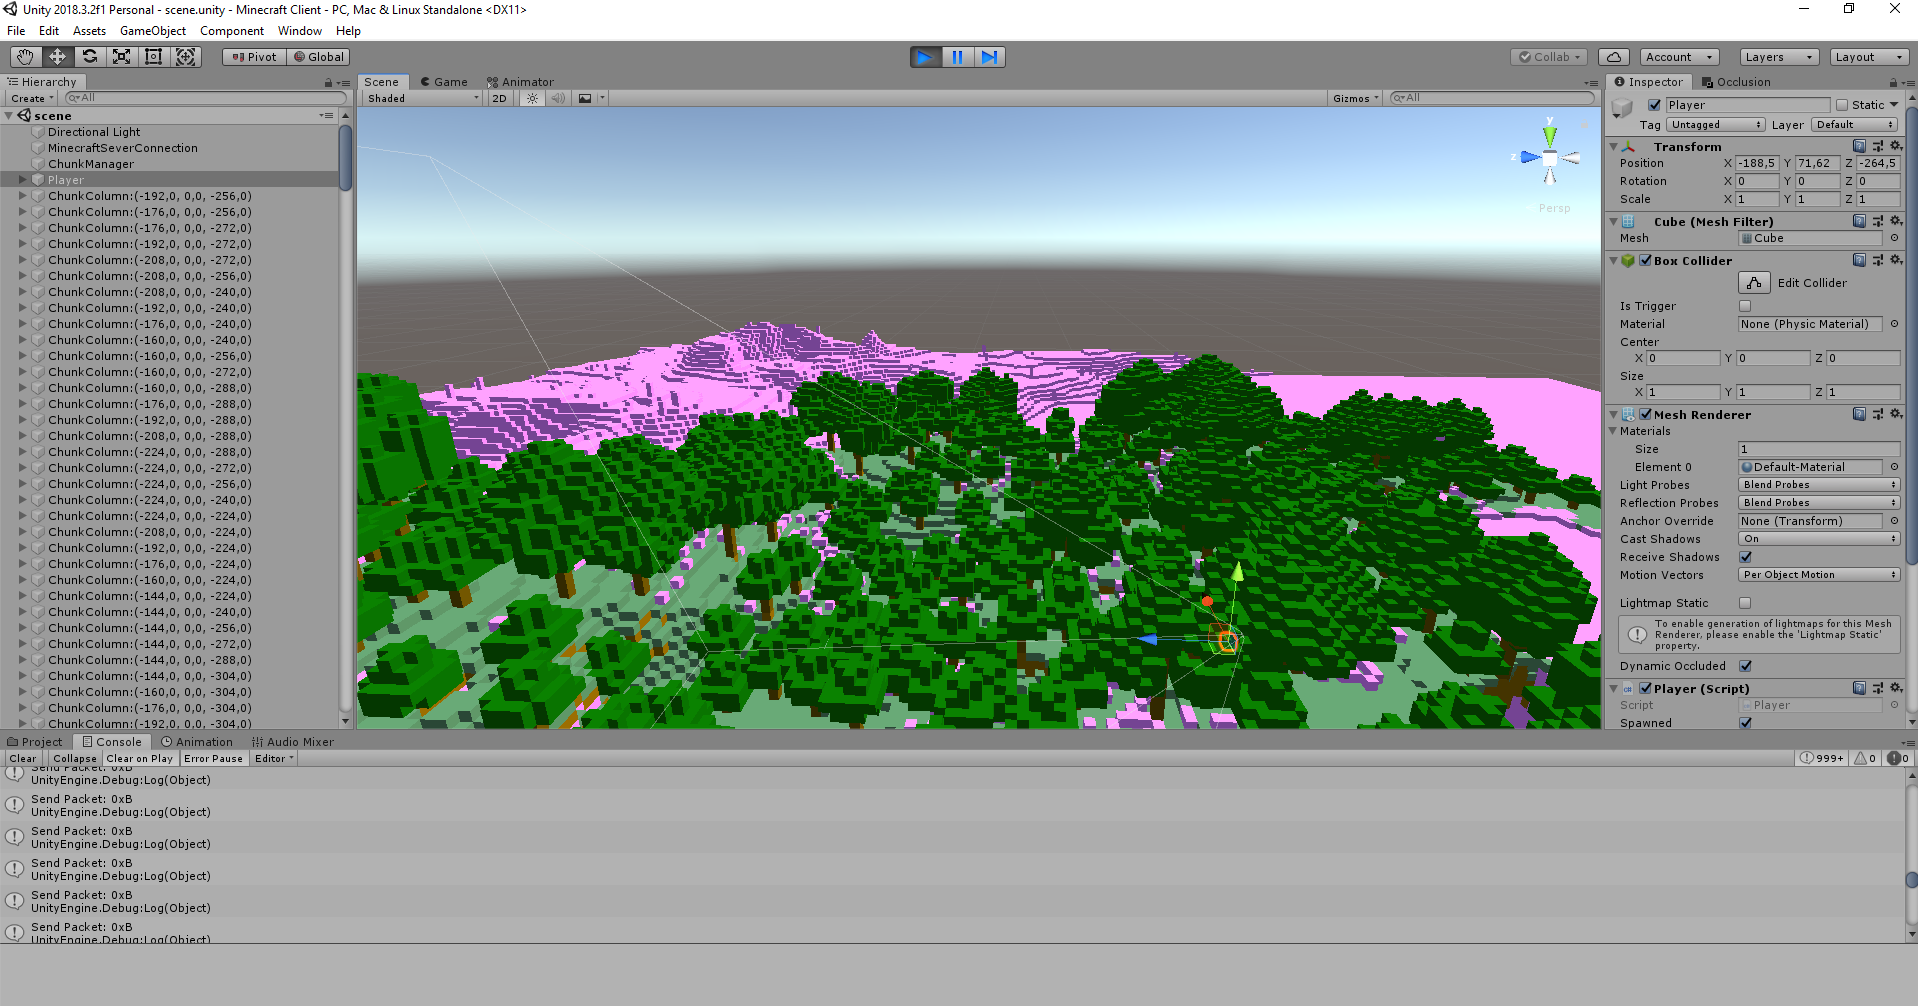Toggle the Static checkbox for Player
The image size is (1918, 1006).
[1842, 105]
